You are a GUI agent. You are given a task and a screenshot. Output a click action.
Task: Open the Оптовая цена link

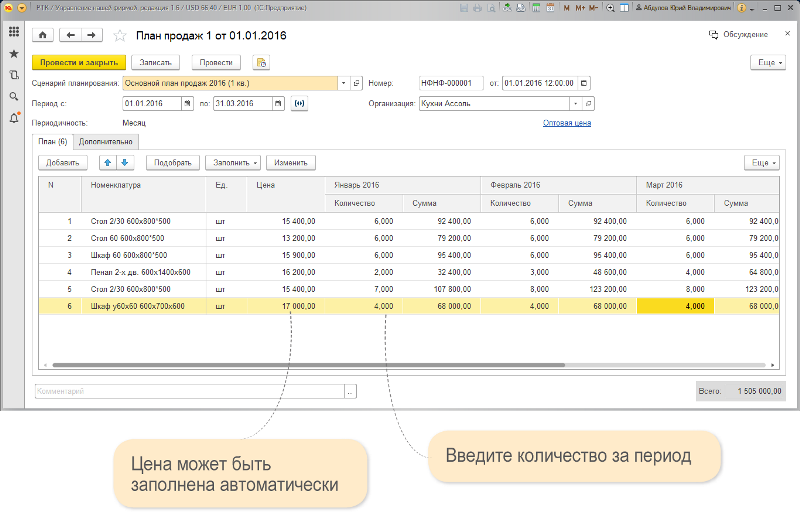click(x=567, y=123)
